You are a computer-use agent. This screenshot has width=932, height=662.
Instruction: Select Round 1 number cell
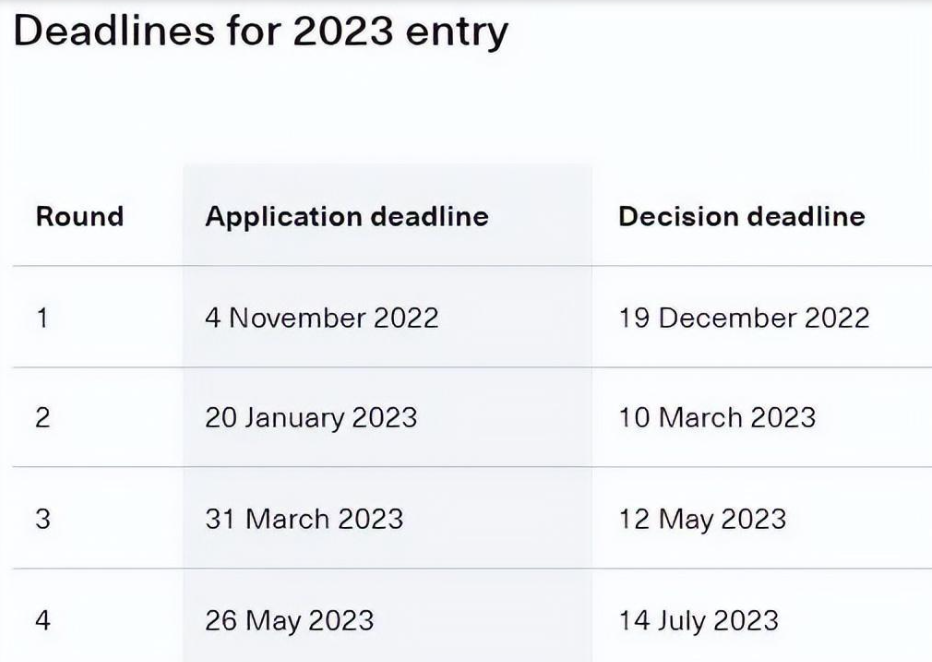(42, 318)
